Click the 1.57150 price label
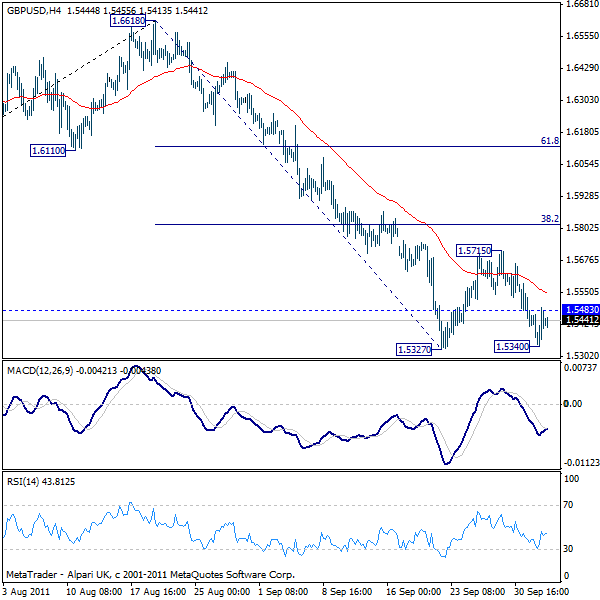The image size is (600, 600). point(474,251)
